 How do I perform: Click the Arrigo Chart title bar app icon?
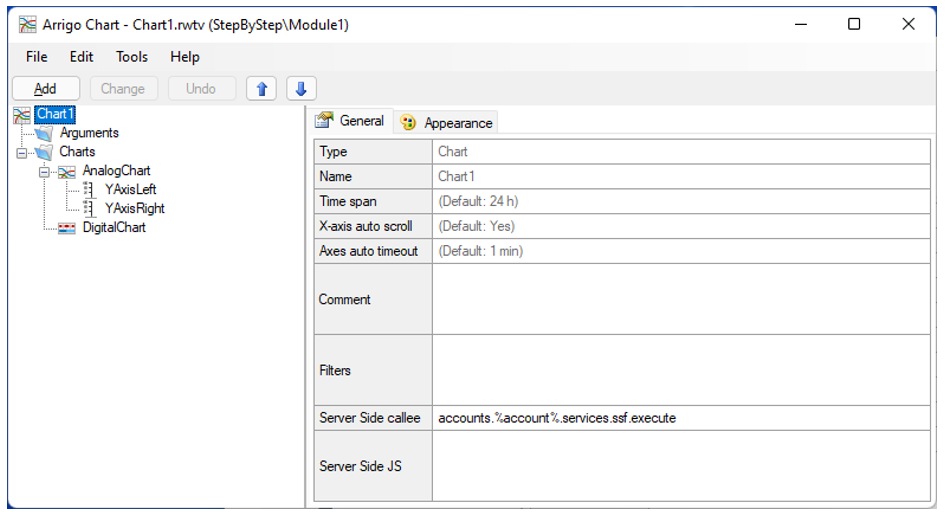pos(27,25)
